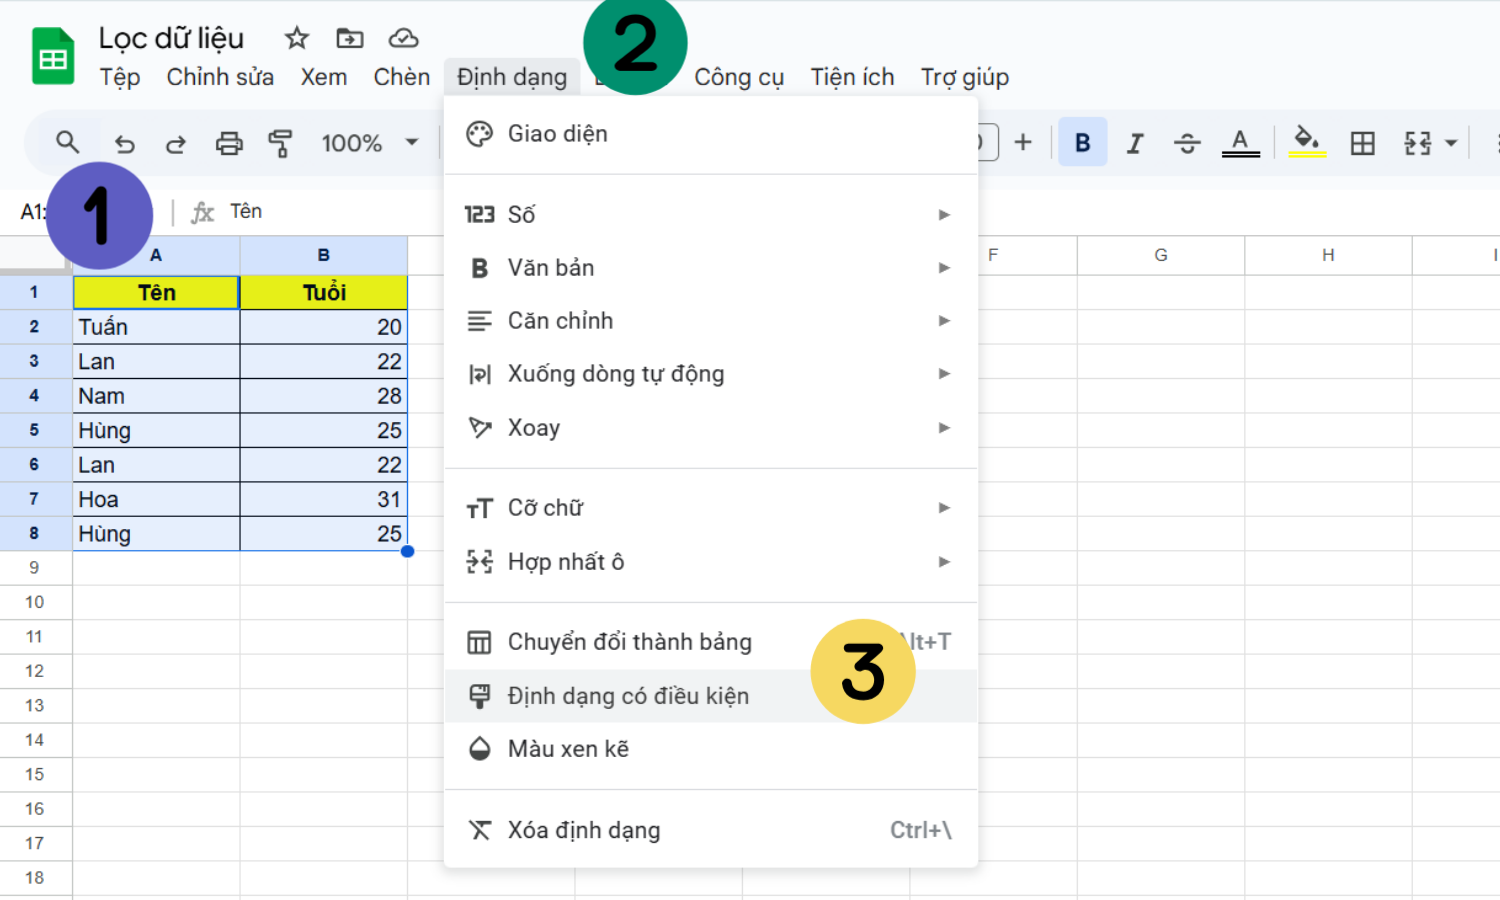Enable text color formatting
The height and width of the screenshot is (900, 1500).
point(1240,142)
